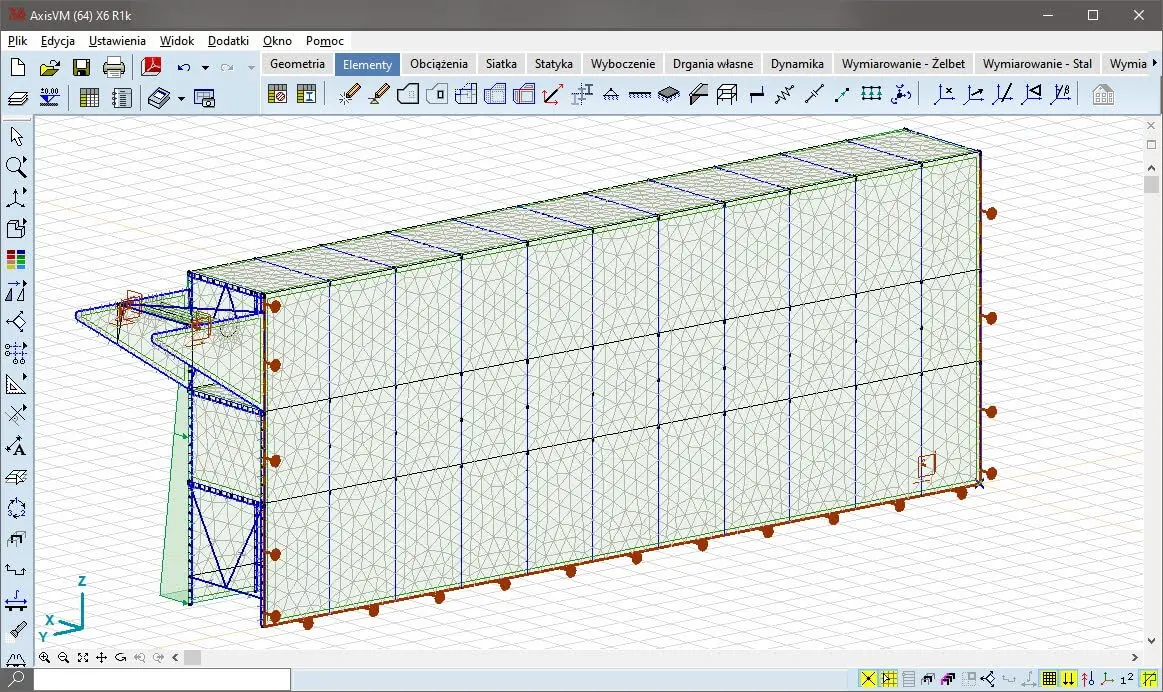Click the Print icon
This screenshot has height=692, width=1163.
pyautogui.click(x=114, y=68)
